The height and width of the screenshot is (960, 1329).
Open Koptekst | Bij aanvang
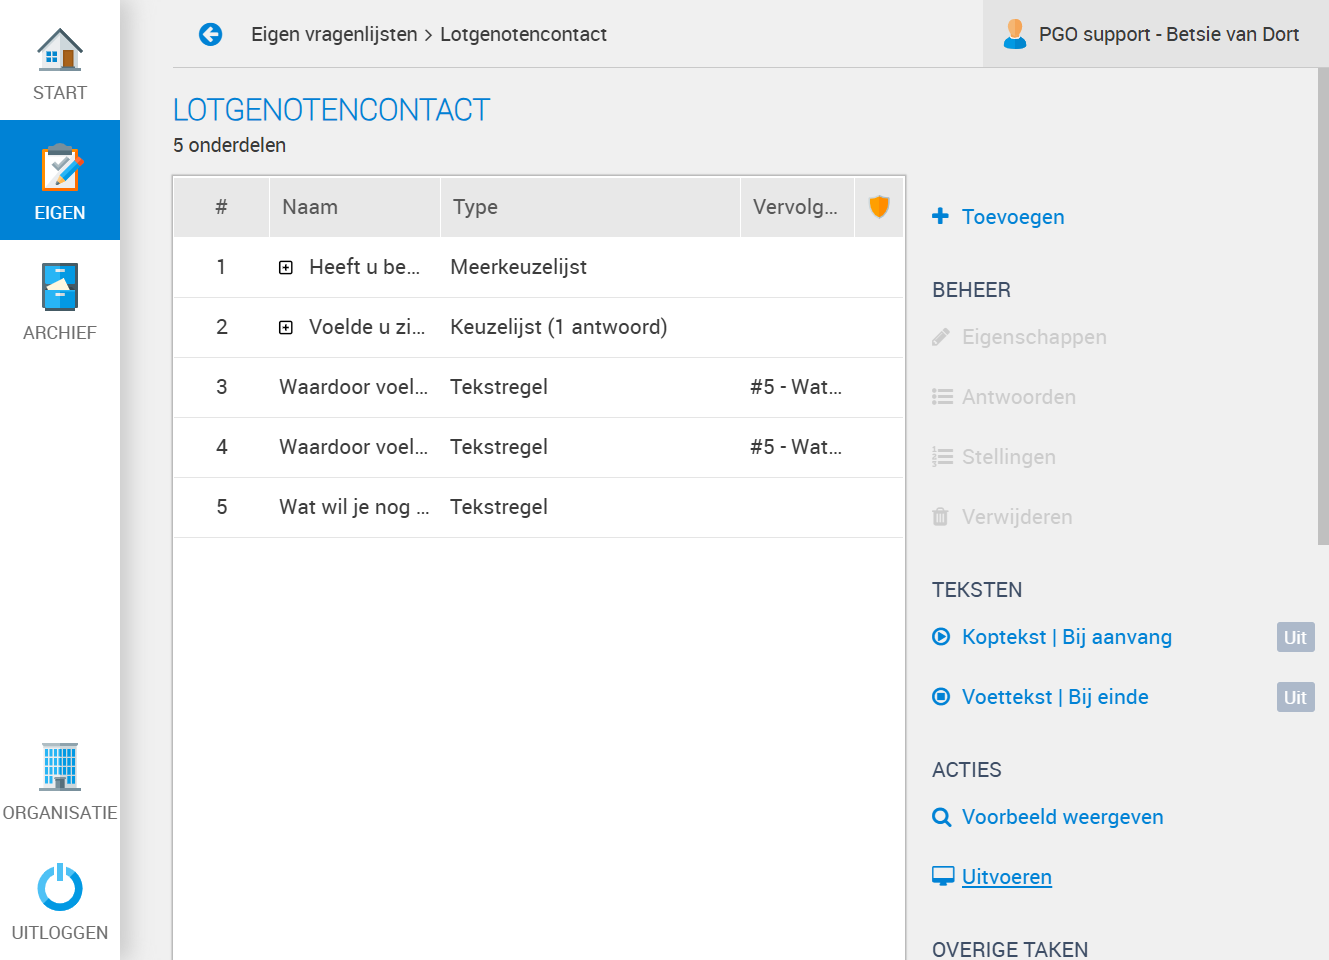pyautogui.click(x=1066, y=637)
